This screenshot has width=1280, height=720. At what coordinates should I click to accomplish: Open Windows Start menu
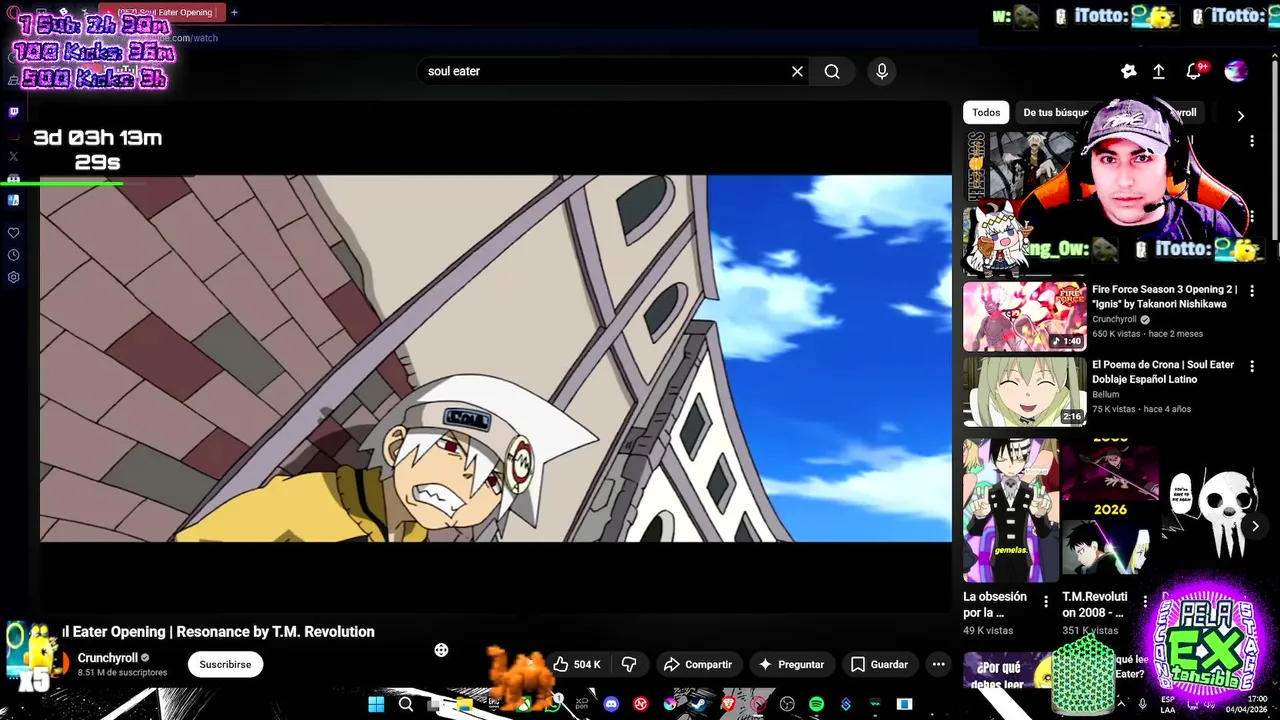(x=376, y=704)
